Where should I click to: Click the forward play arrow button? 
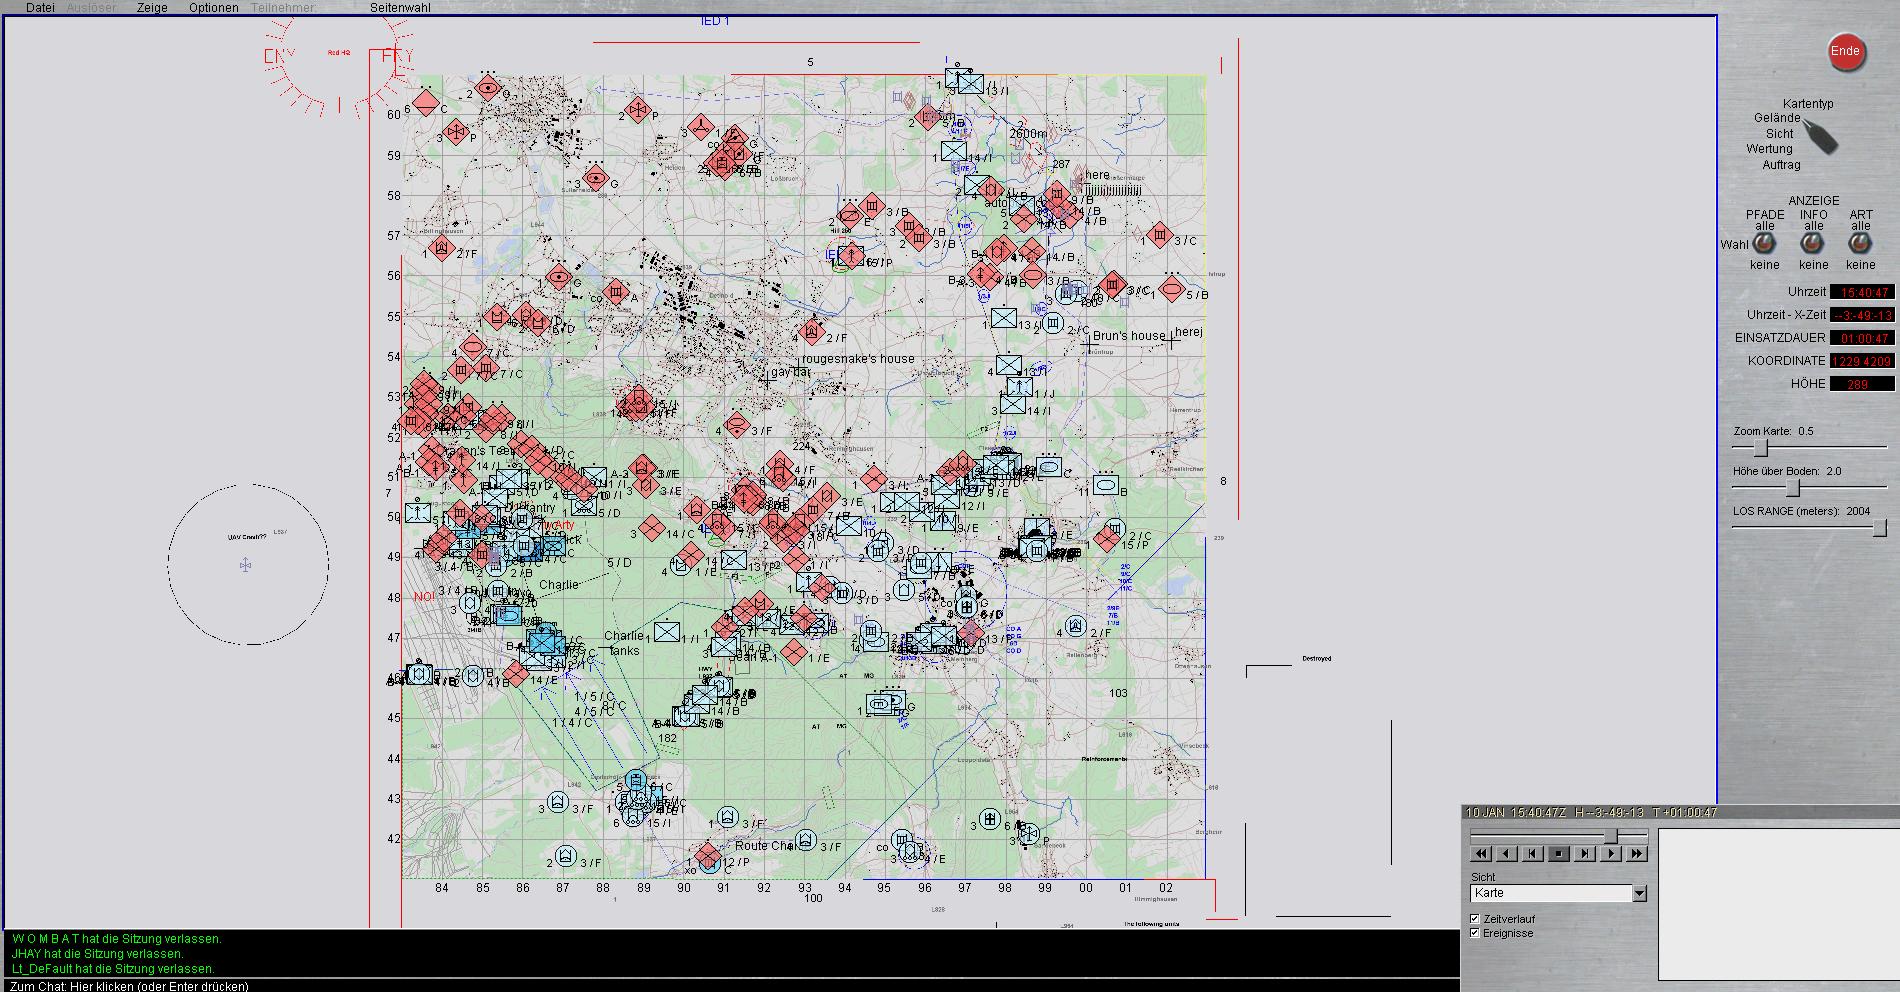1611,853
